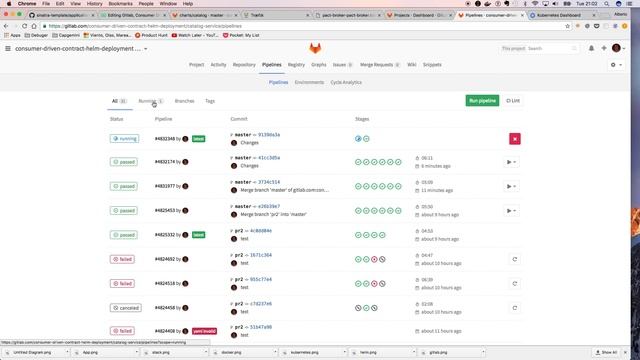This screenshot has width=640, height=360.
Task: Expand the docker.png download item menu
Action: click(x=275, y=352)
